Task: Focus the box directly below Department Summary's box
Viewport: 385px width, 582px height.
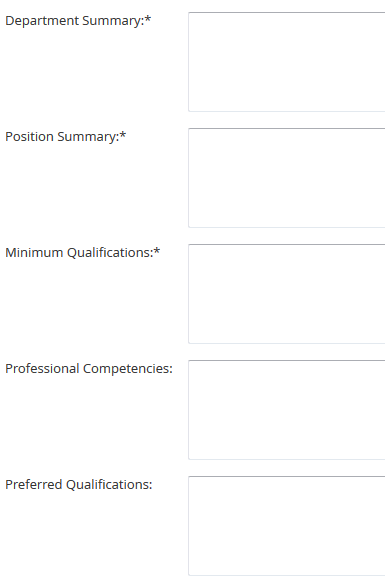Action: (x=287, y=178)
